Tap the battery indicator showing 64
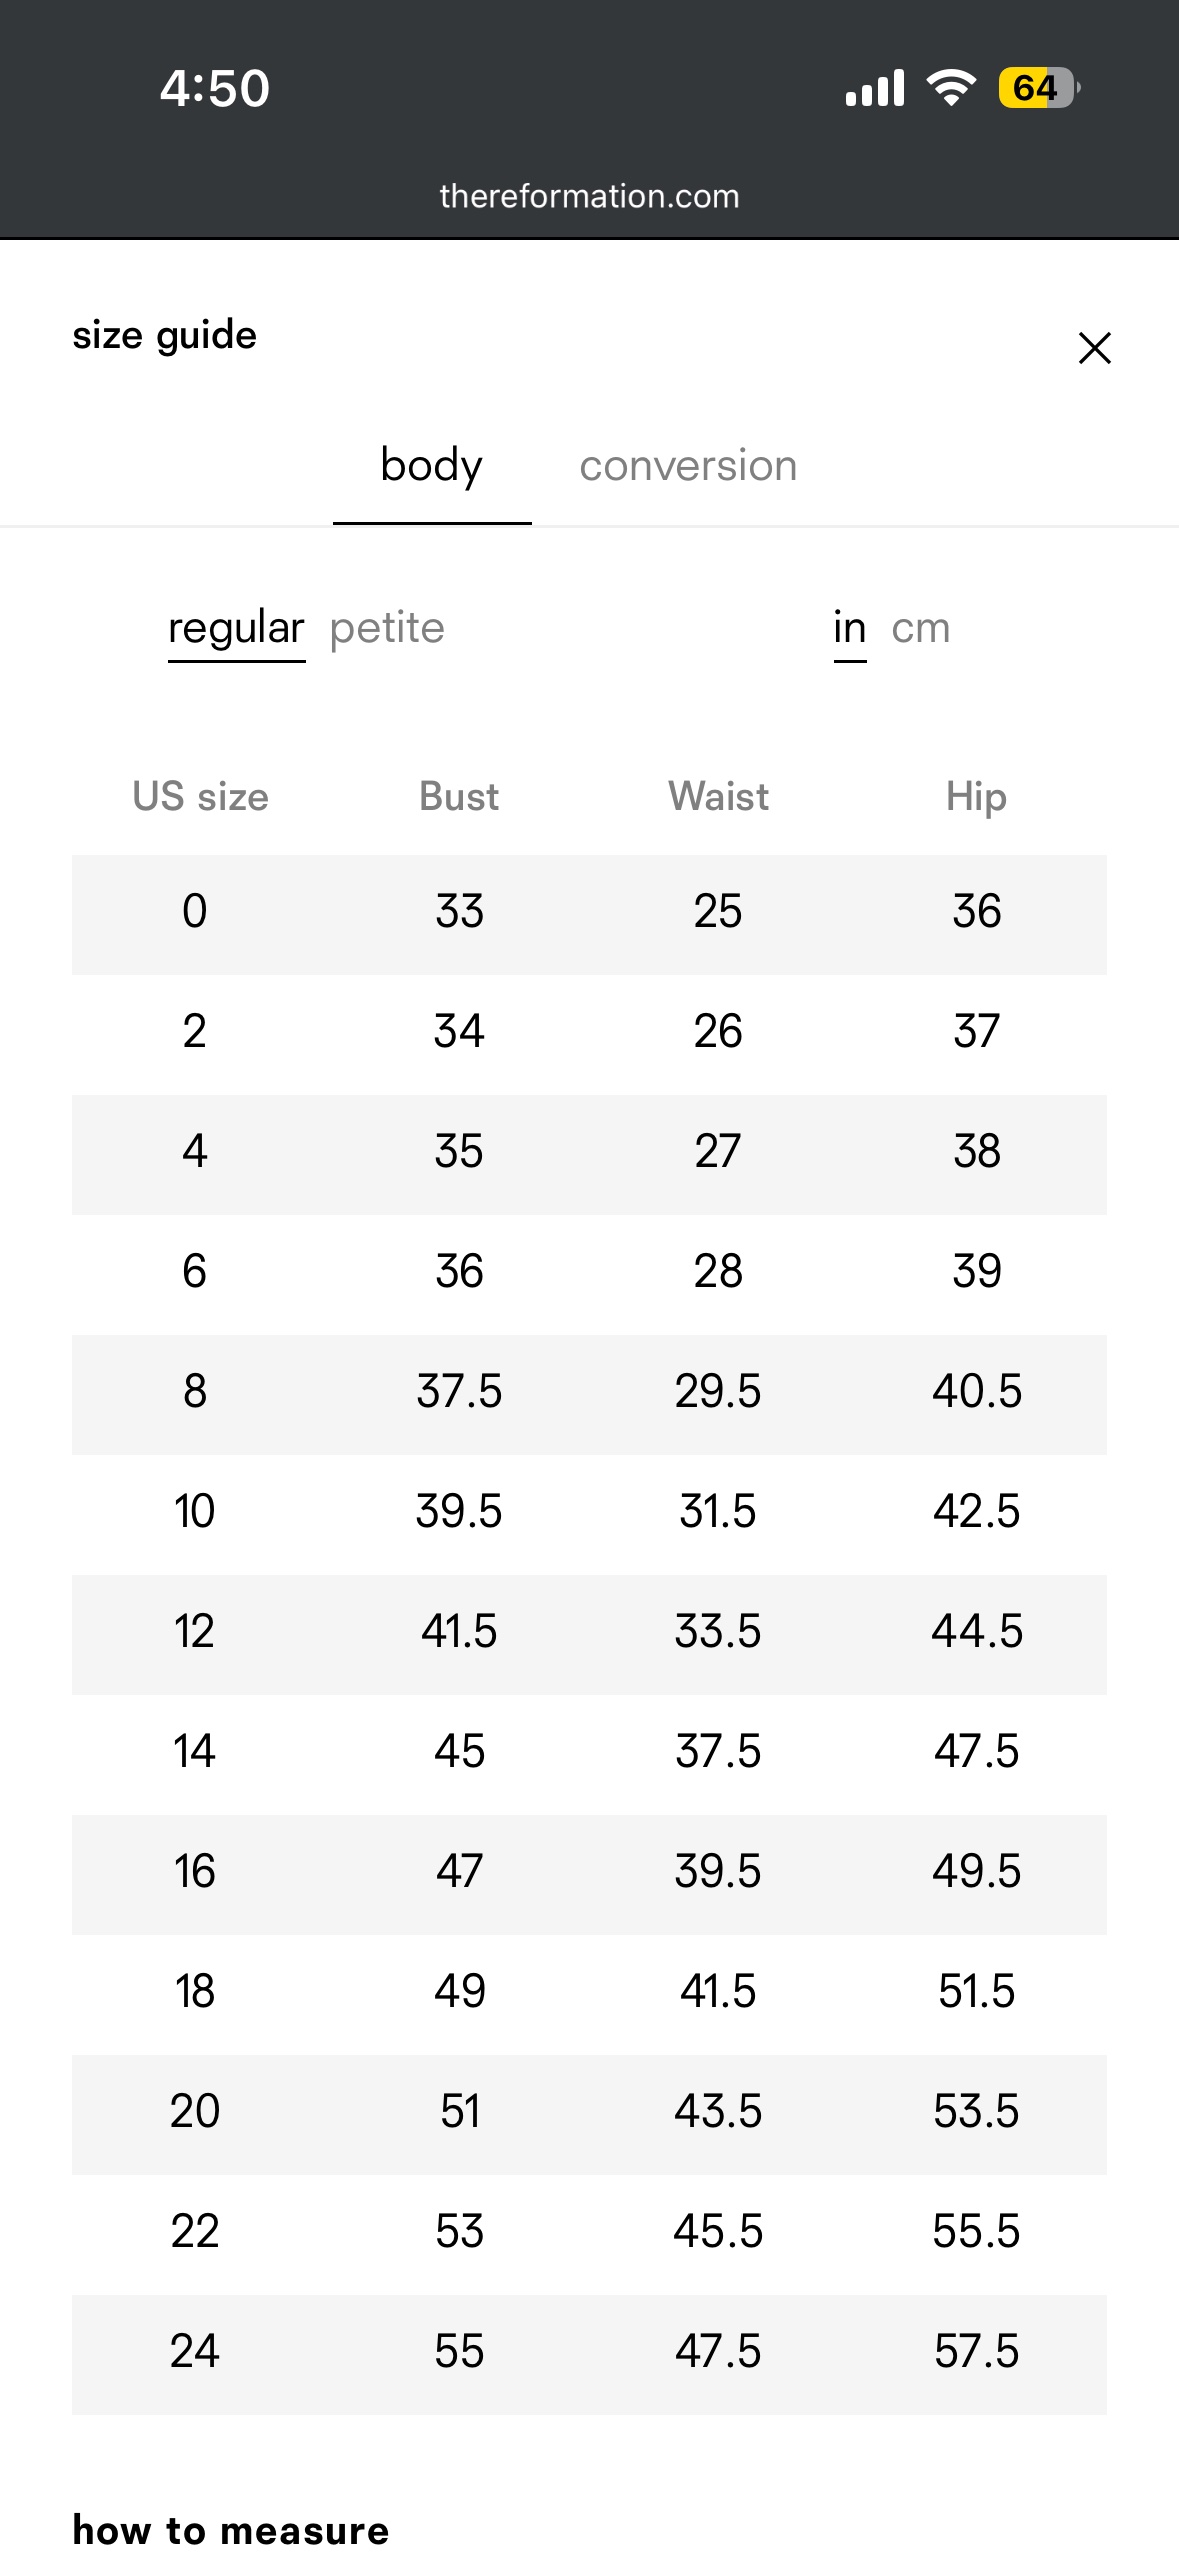Viewport: 1179px width, 2556px height. [1039, 88]
